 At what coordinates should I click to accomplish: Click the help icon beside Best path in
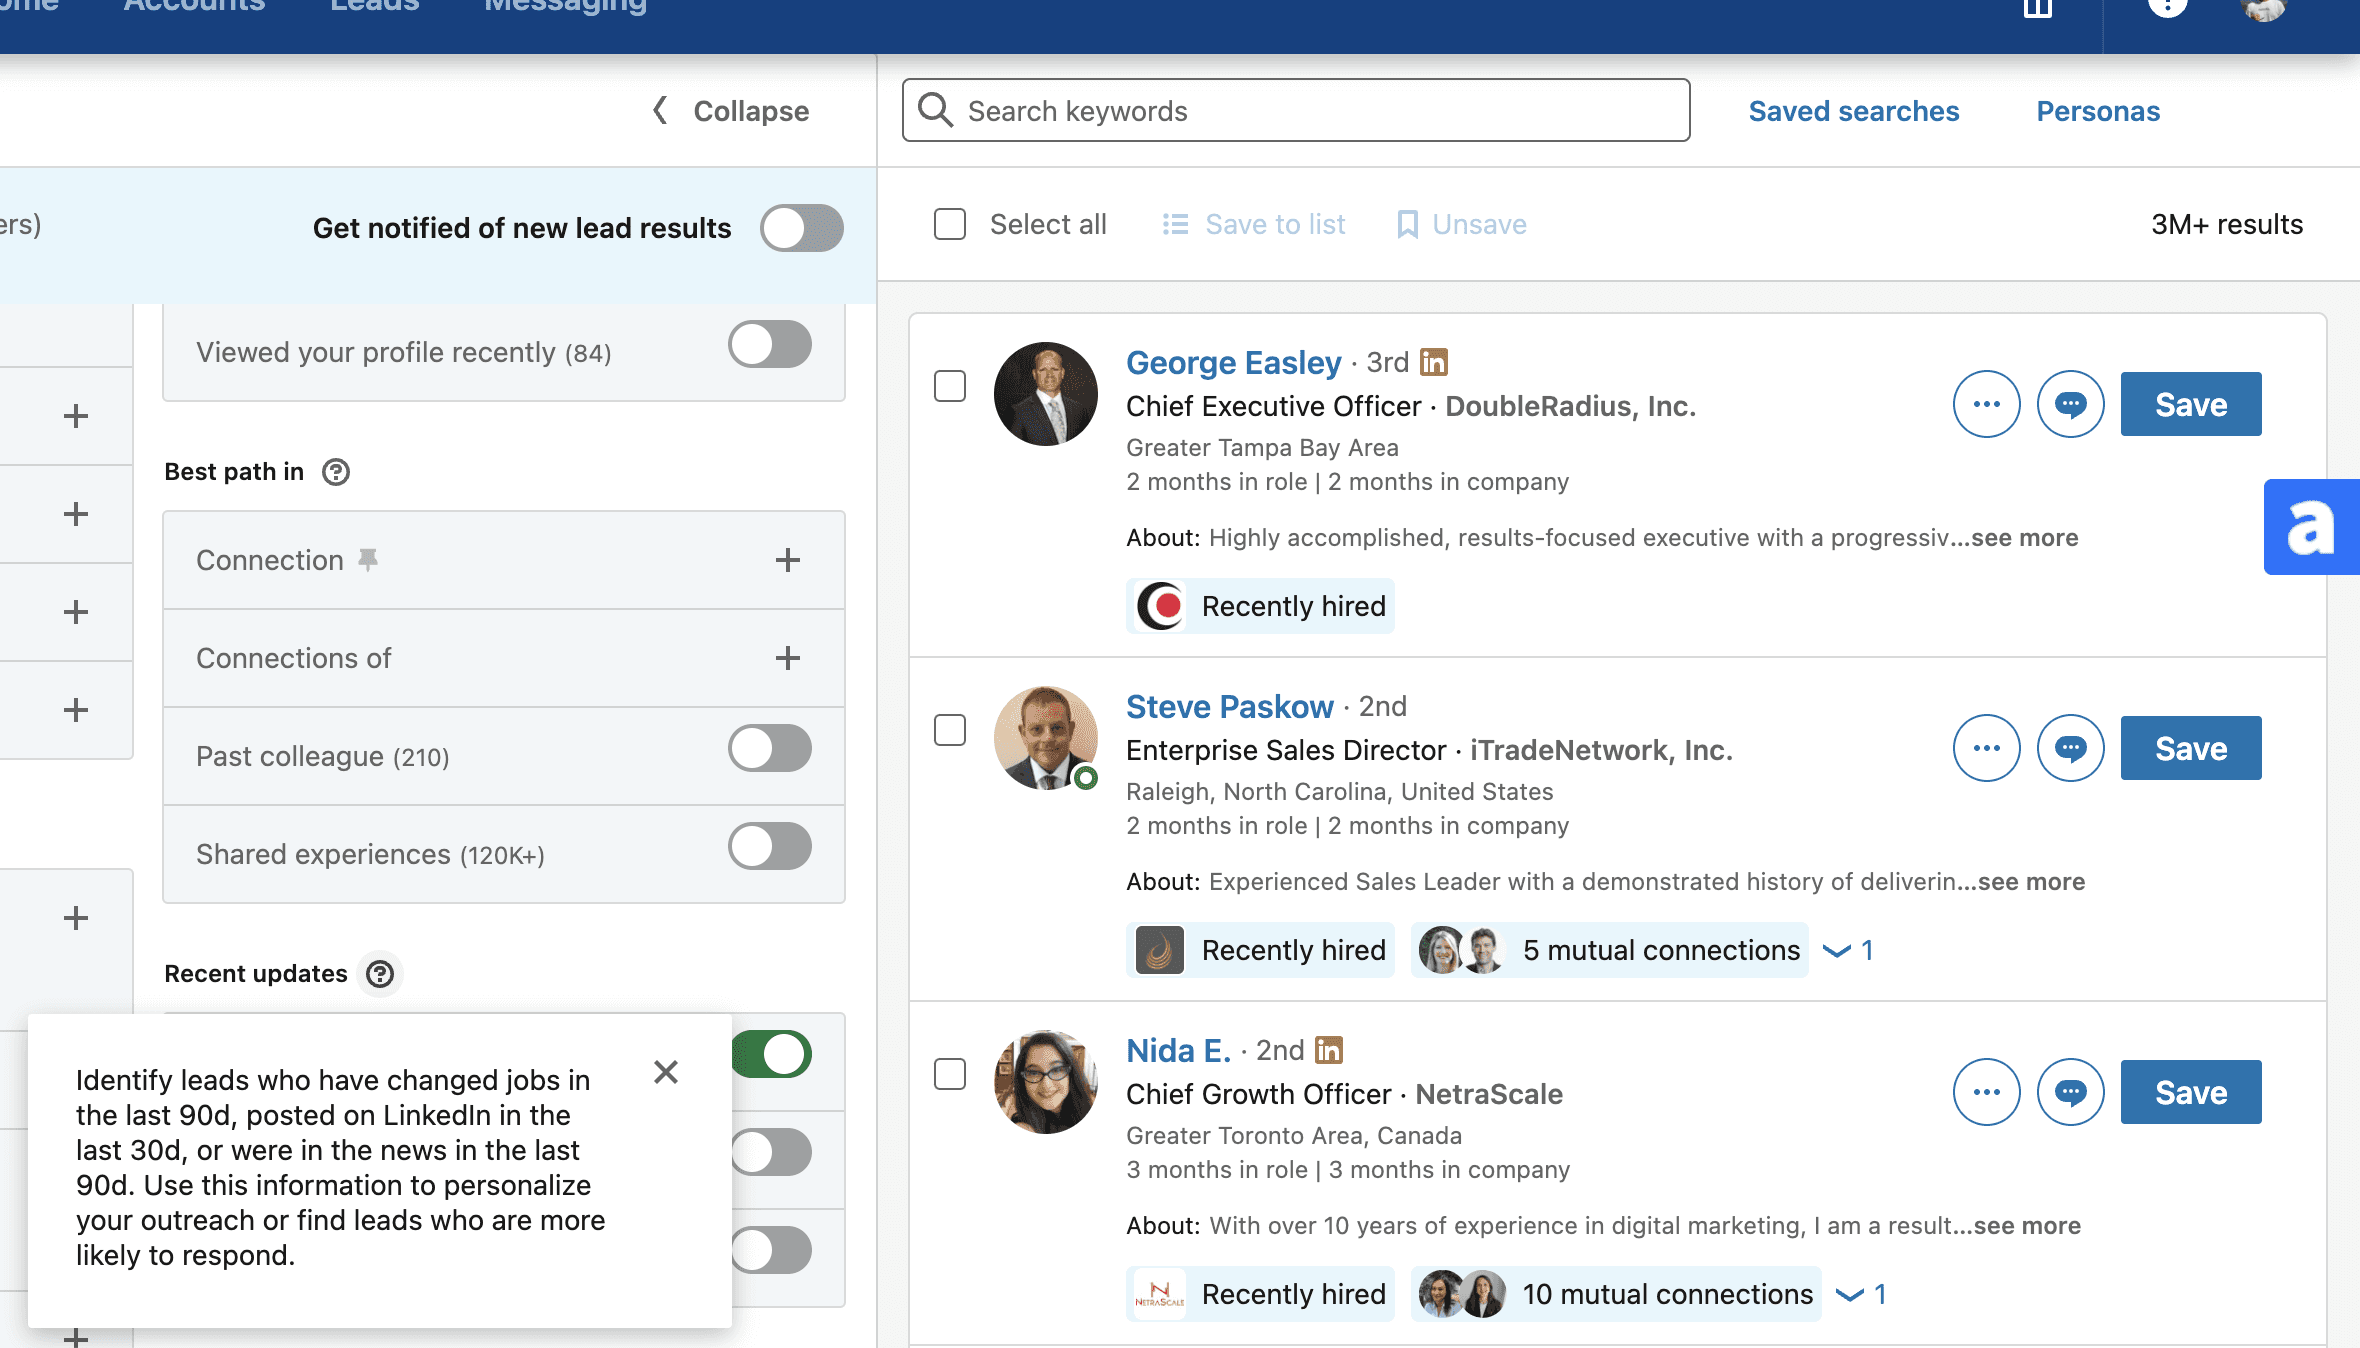click(336, 472)
